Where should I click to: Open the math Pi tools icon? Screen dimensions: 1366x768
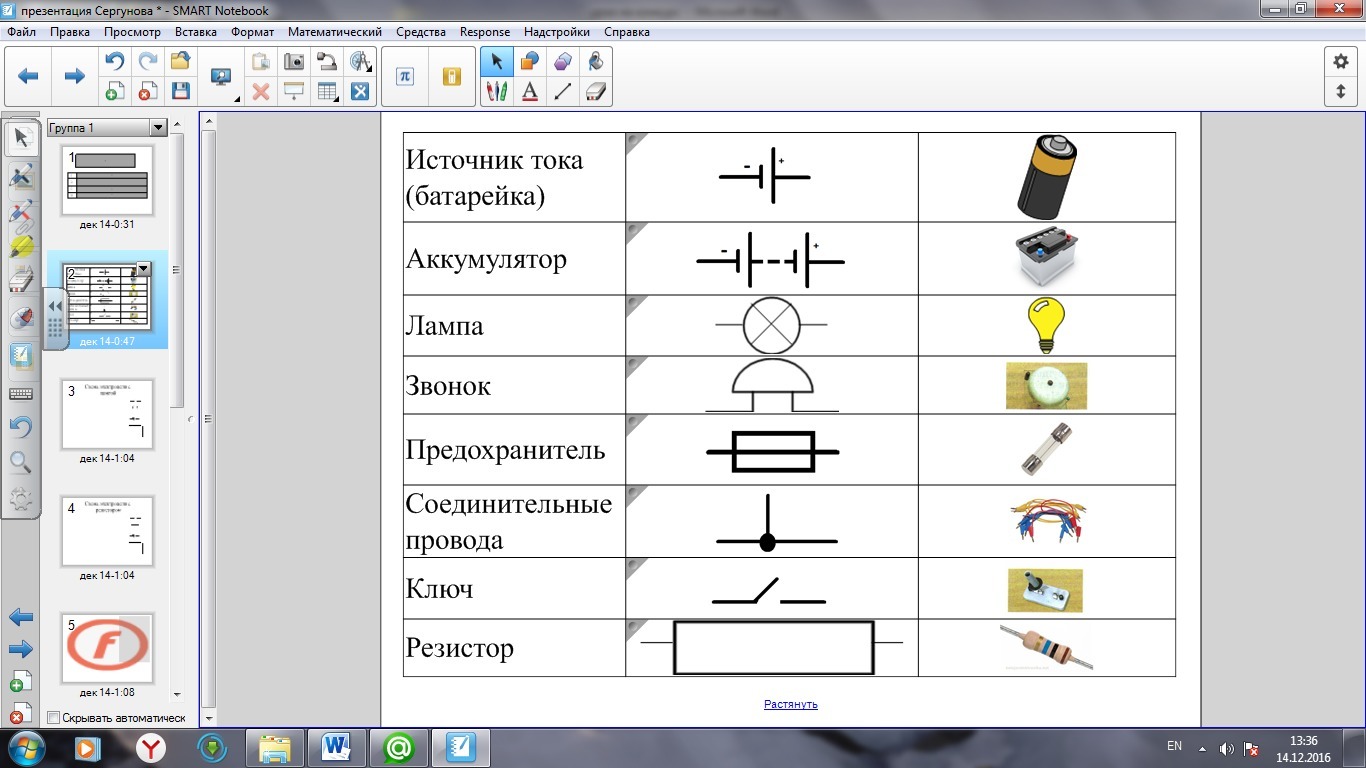(x=405, y=76)
